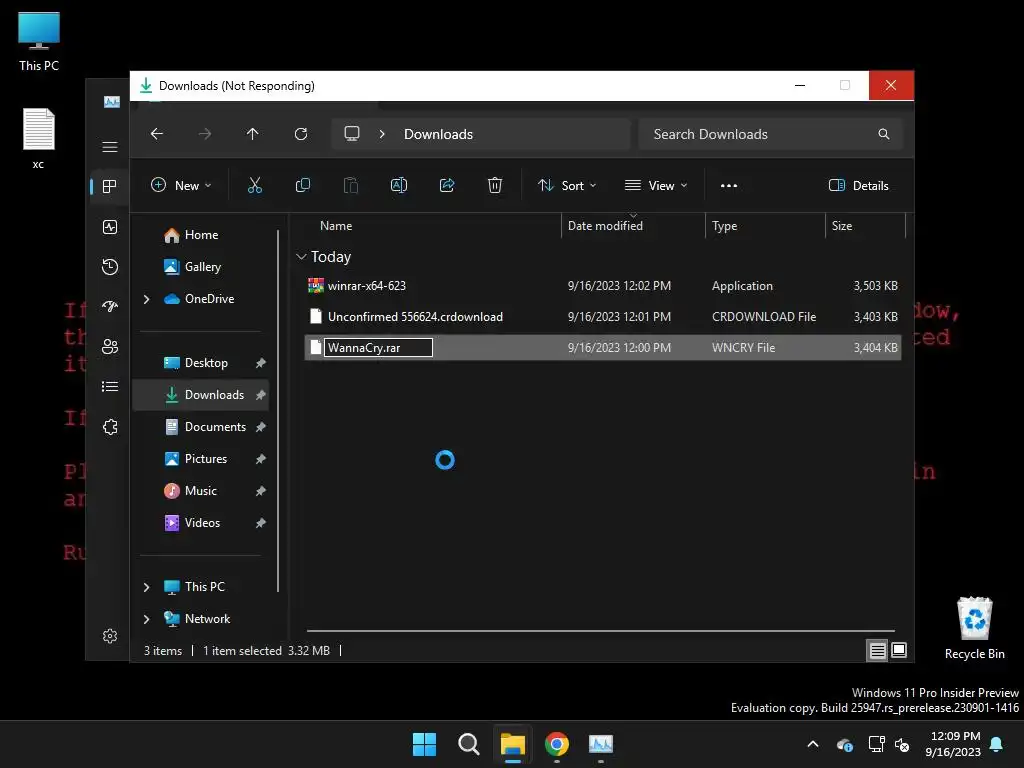Open Task Manager from taskbar

601,744
